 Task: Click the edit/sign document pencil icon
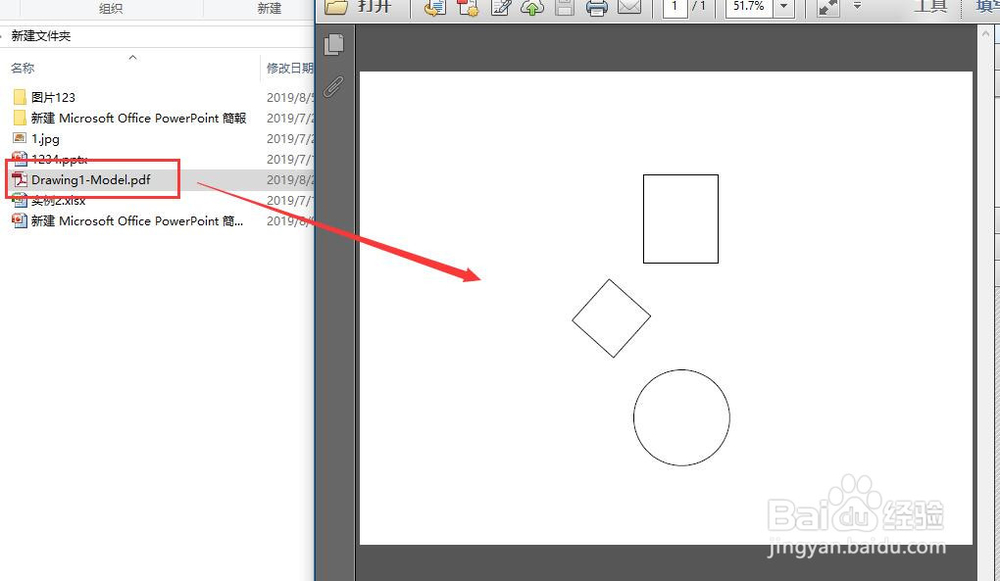click(x=501, y=7)
